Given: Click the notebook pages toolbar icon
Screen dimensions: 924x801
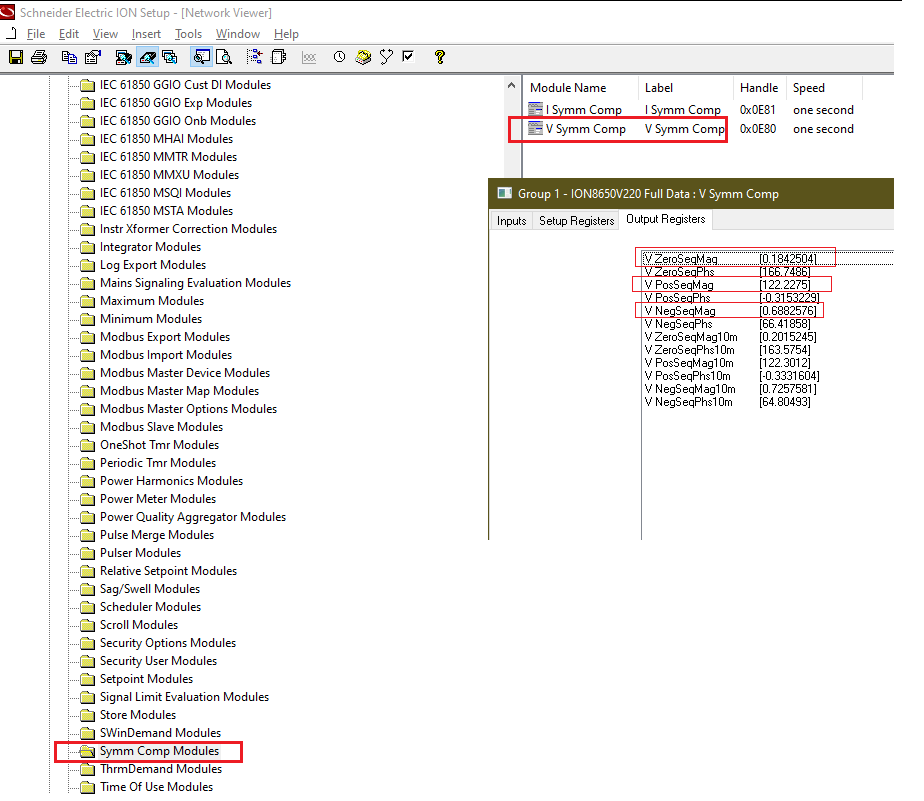Looking at the screenshot, I should click(x=278, y=57).
